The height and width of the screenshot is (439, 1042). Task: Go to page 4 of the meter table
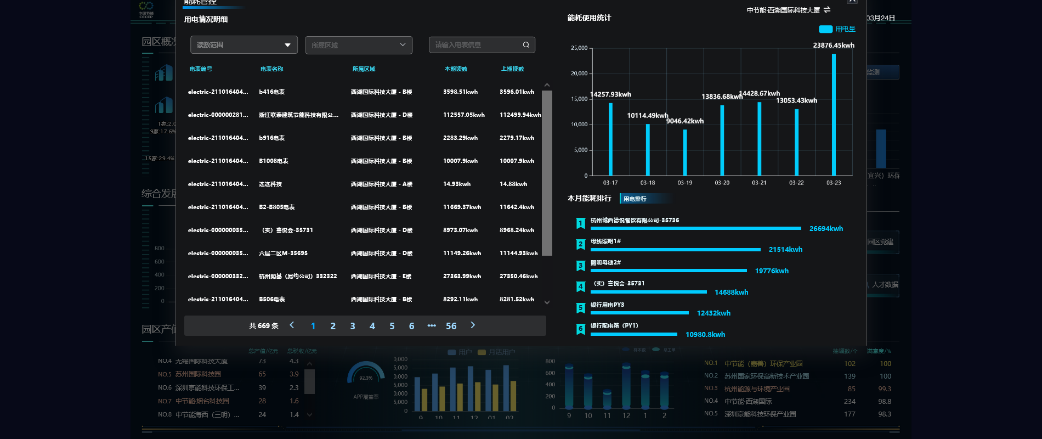click(372, 326)
